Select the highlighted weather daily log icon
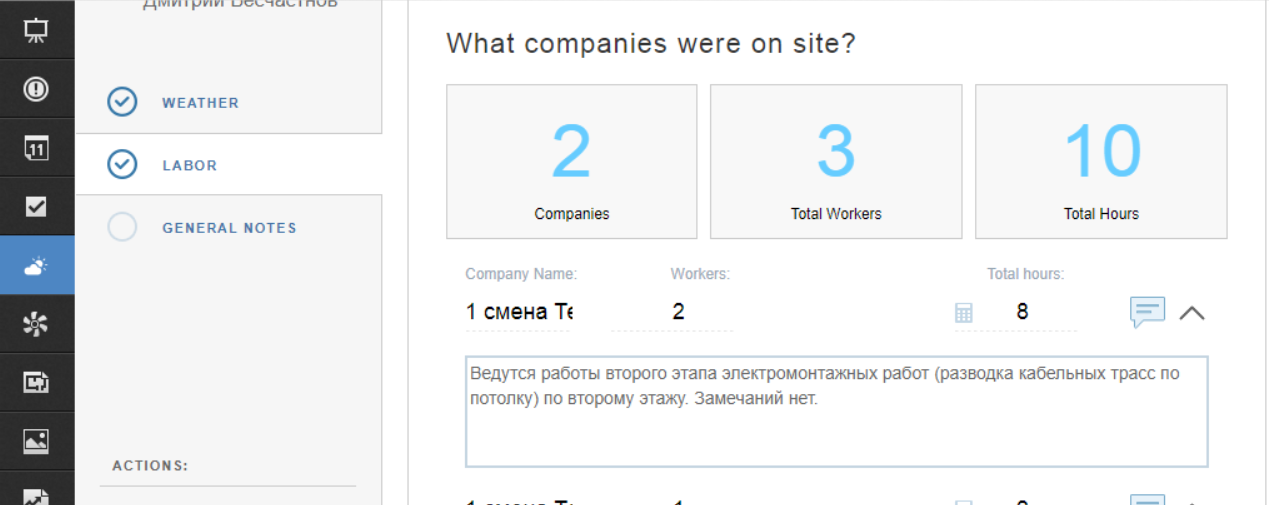The width and height of the screenshot is (1269, 505). click(x=36, y=266)
